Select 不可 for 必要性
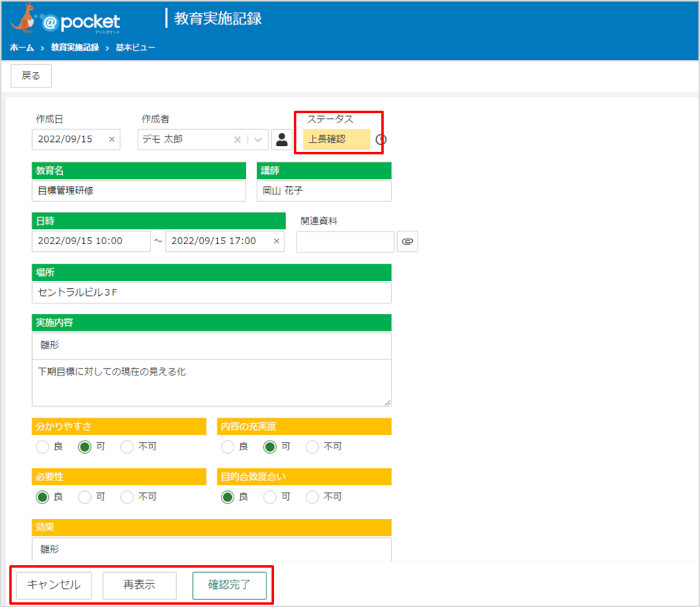Viewport: 700px width, 607px height. (x=127, y=497)
